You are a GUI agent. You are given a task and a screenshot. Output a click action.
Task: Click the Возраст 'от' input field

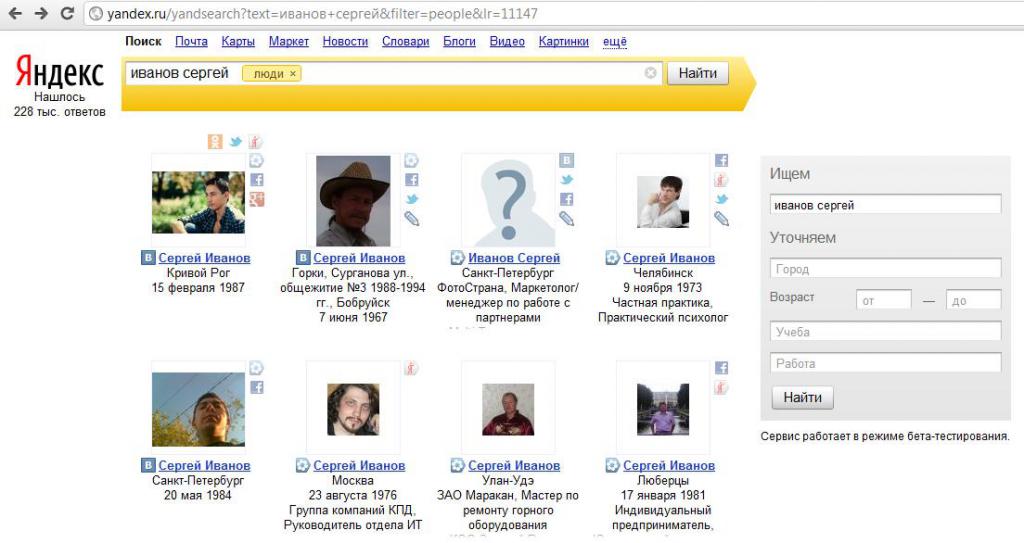884,300
